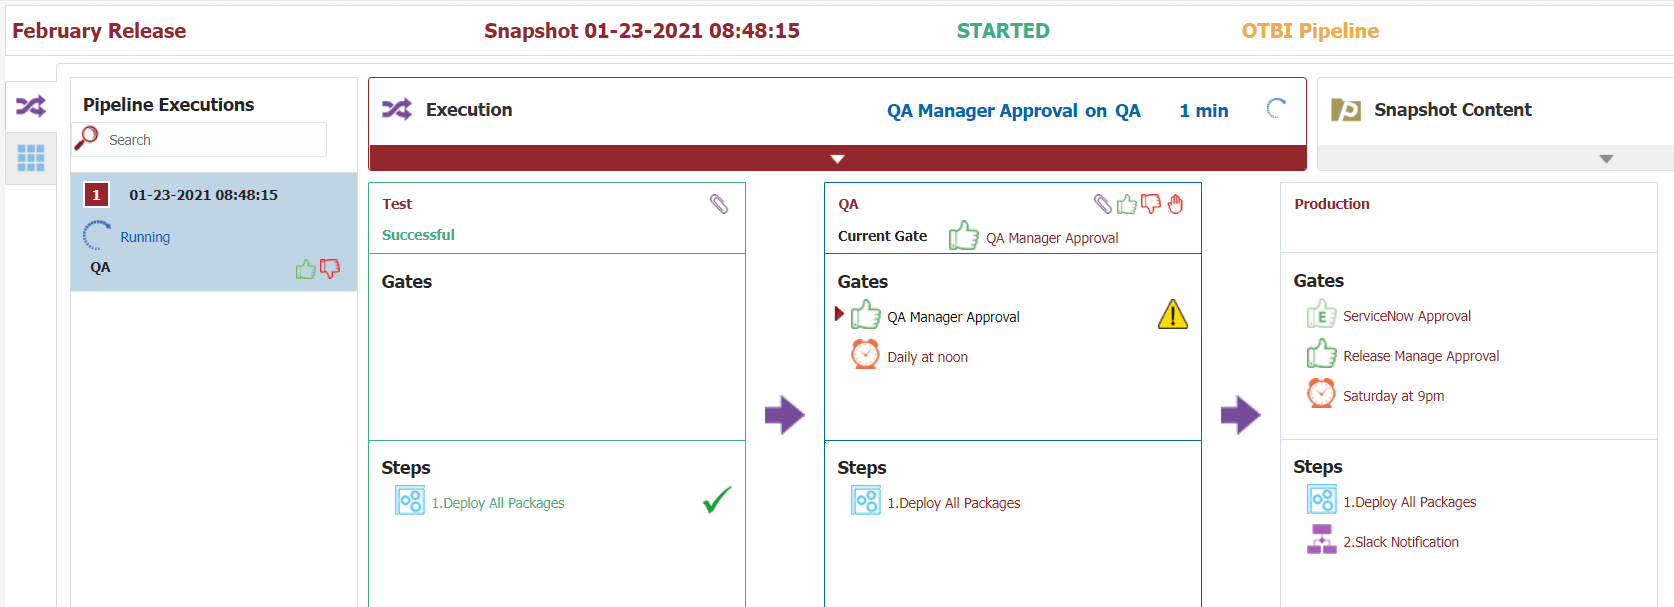Click the green checkmark in Test Steps

(717, 500)
